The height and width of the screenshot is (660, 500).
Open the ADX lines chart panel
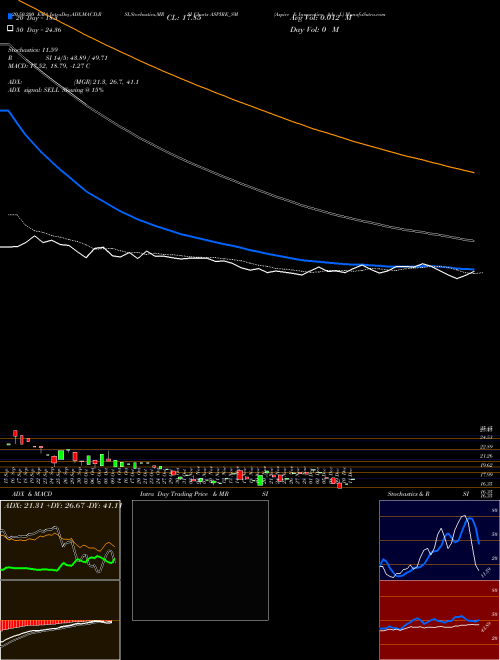point(60,540)
